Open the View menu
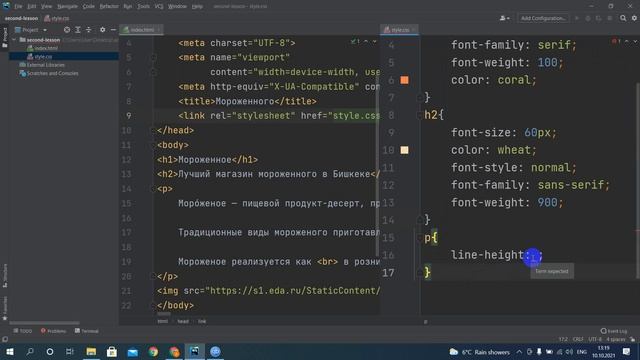This screenshot has height=360, width=640. (x=46, y=7)
